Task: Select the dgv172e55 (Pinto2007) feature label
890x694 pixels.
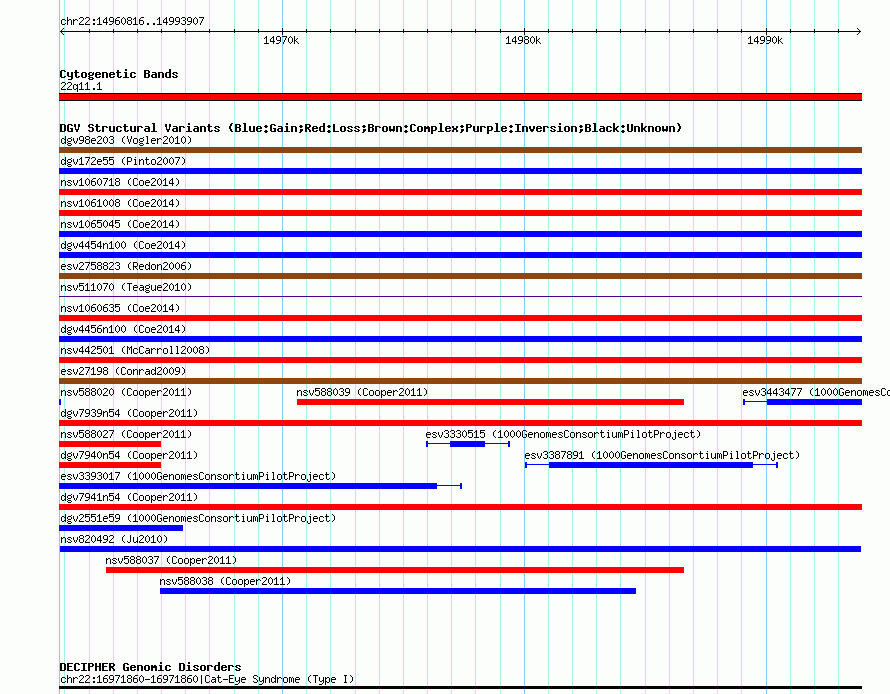Action: (123, 161)
